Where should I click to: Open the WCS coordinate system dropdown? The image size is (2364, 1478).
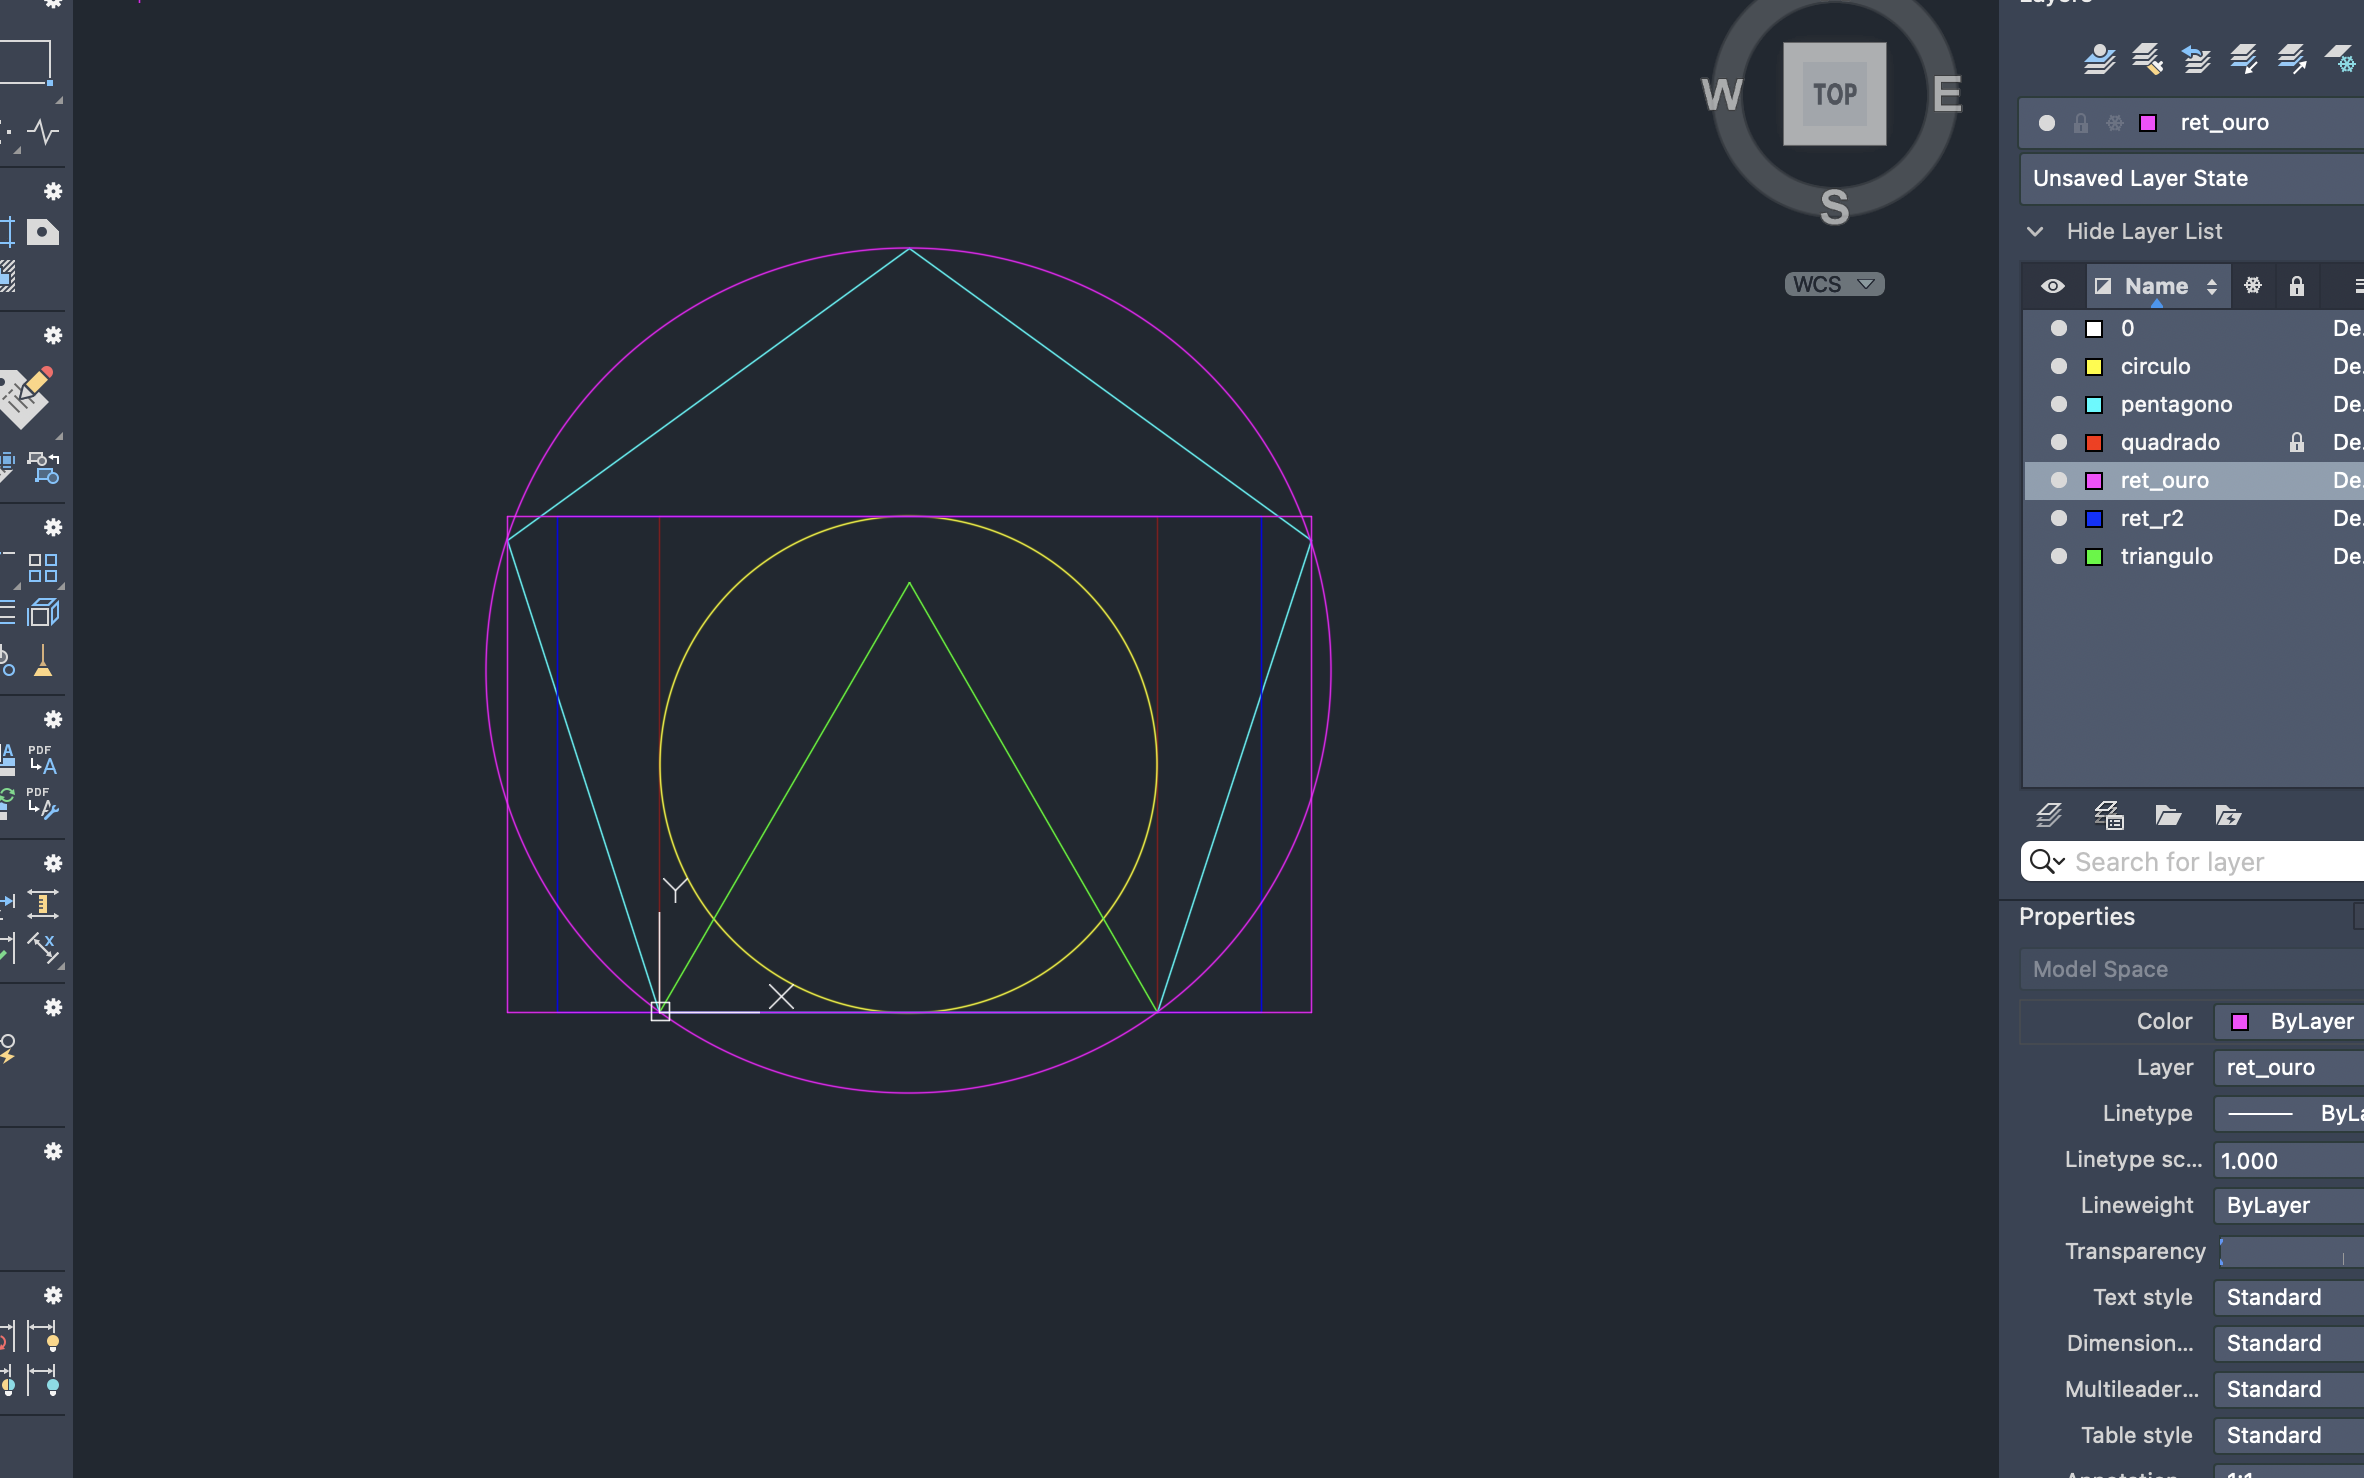(x=1834, y=284)
